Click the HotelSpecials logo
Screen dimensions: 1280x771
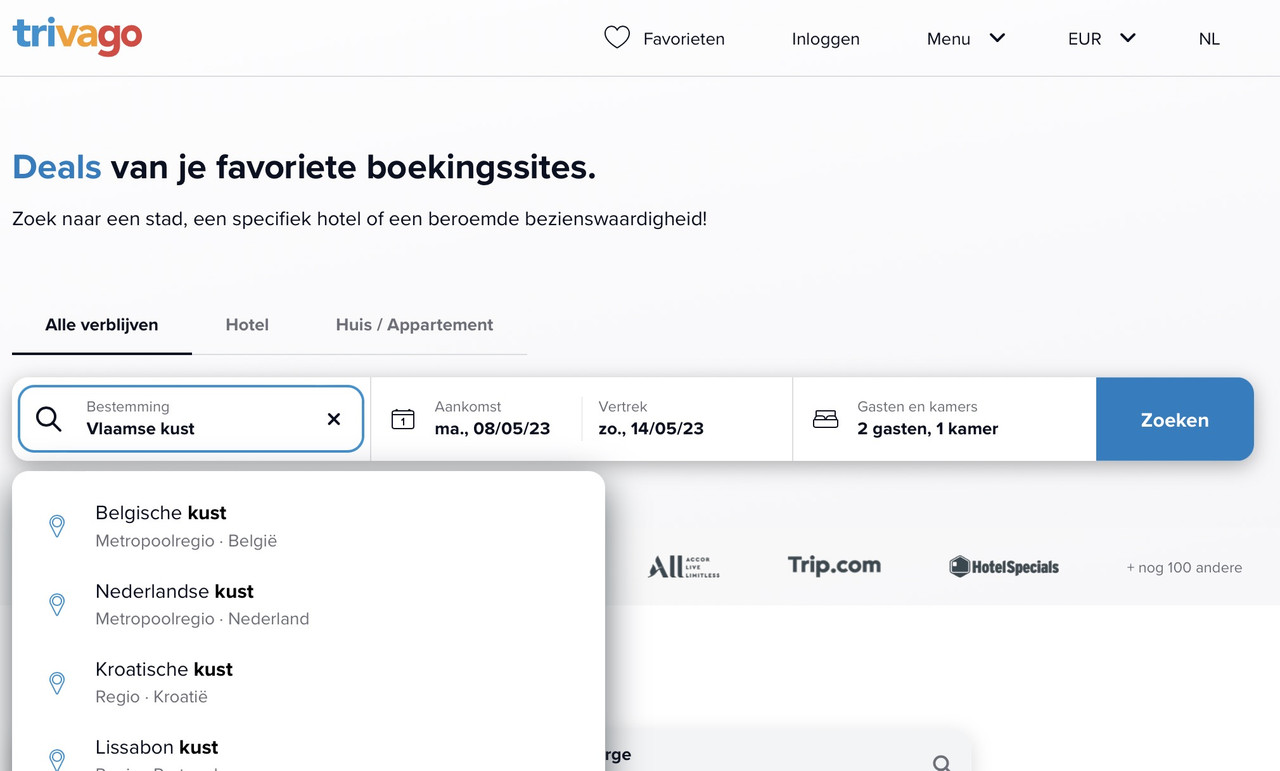coord(1004,567)
